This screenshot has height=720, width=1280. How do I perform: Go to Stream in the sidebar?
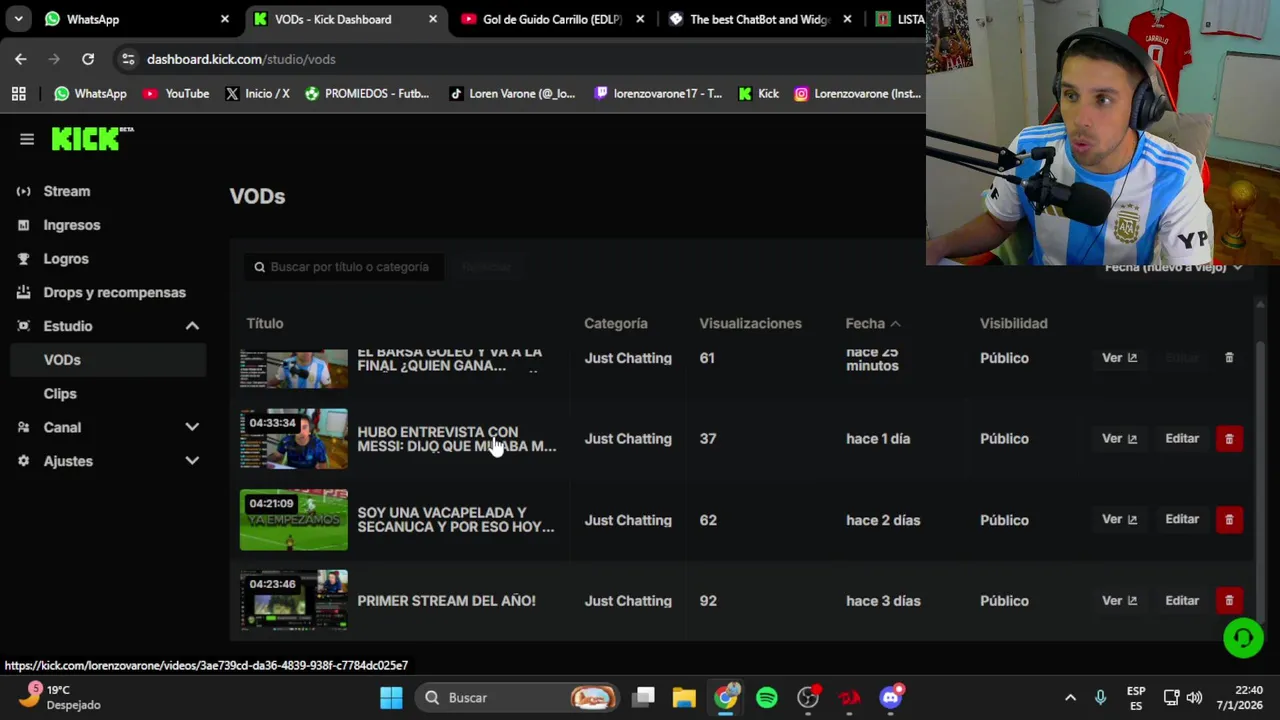coord(67,191)
